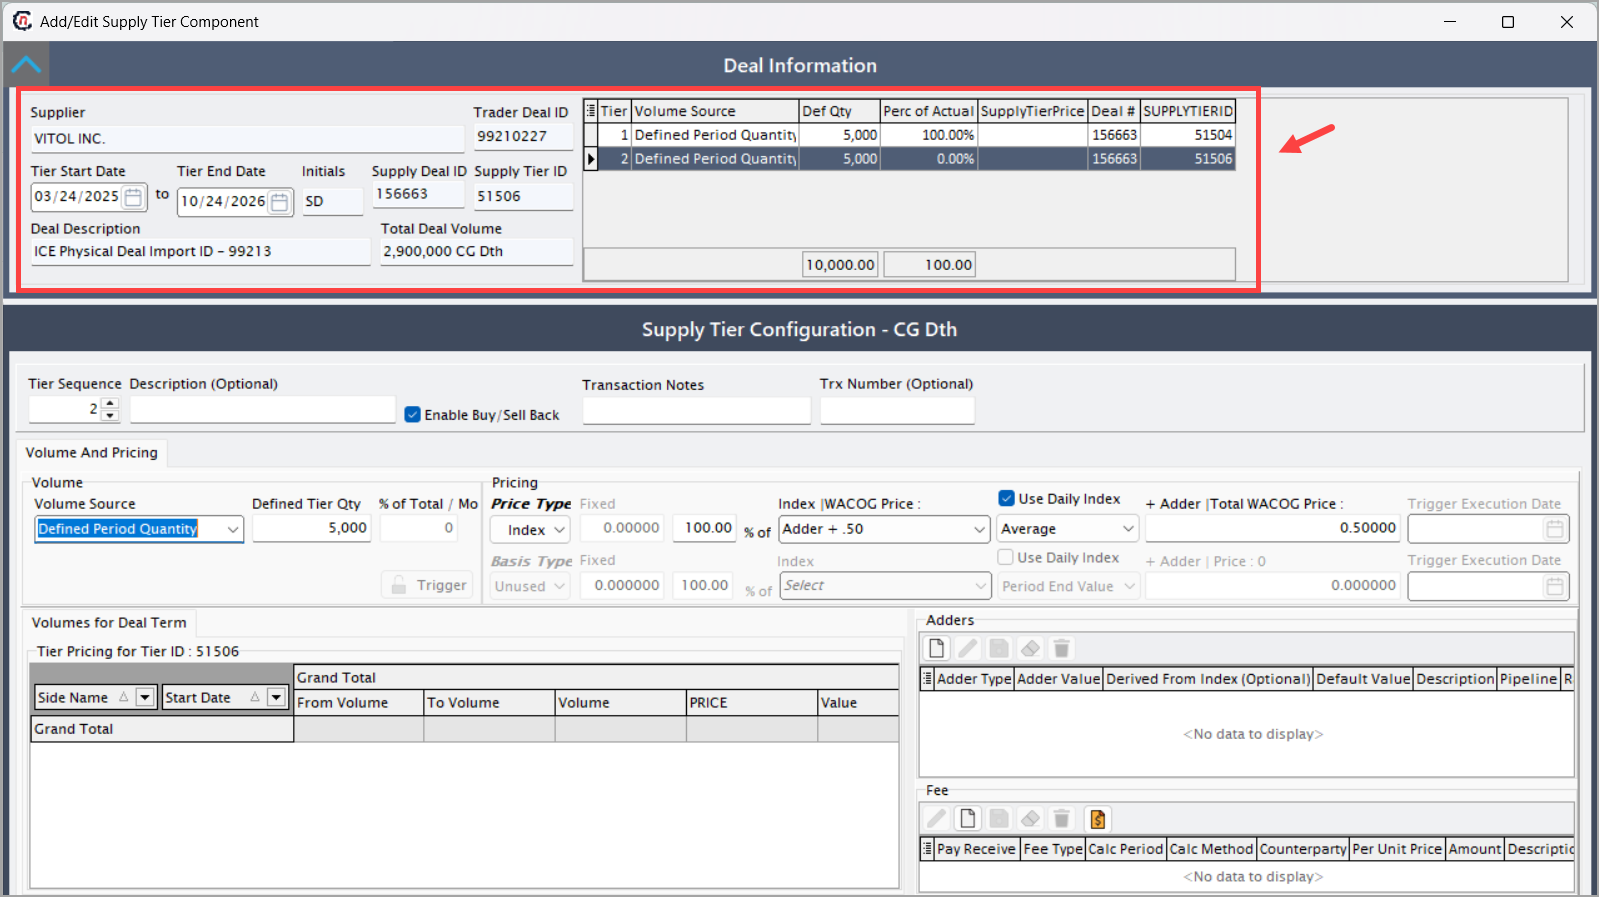This screenshot has width=1599, height=897.
Task: Click the Calc Method column header
Action: coord(1211,849)
